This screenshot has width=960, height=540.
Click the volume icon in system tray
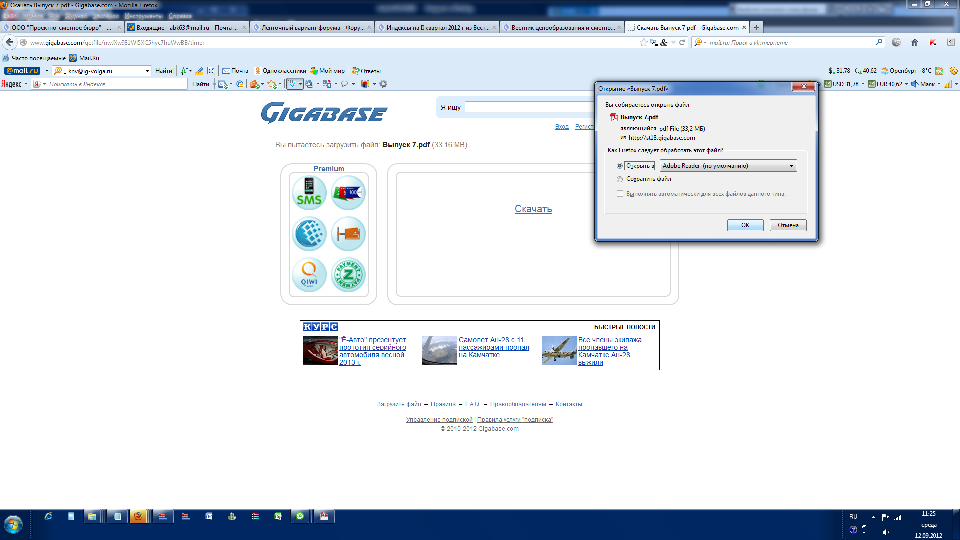pos(886,532)
